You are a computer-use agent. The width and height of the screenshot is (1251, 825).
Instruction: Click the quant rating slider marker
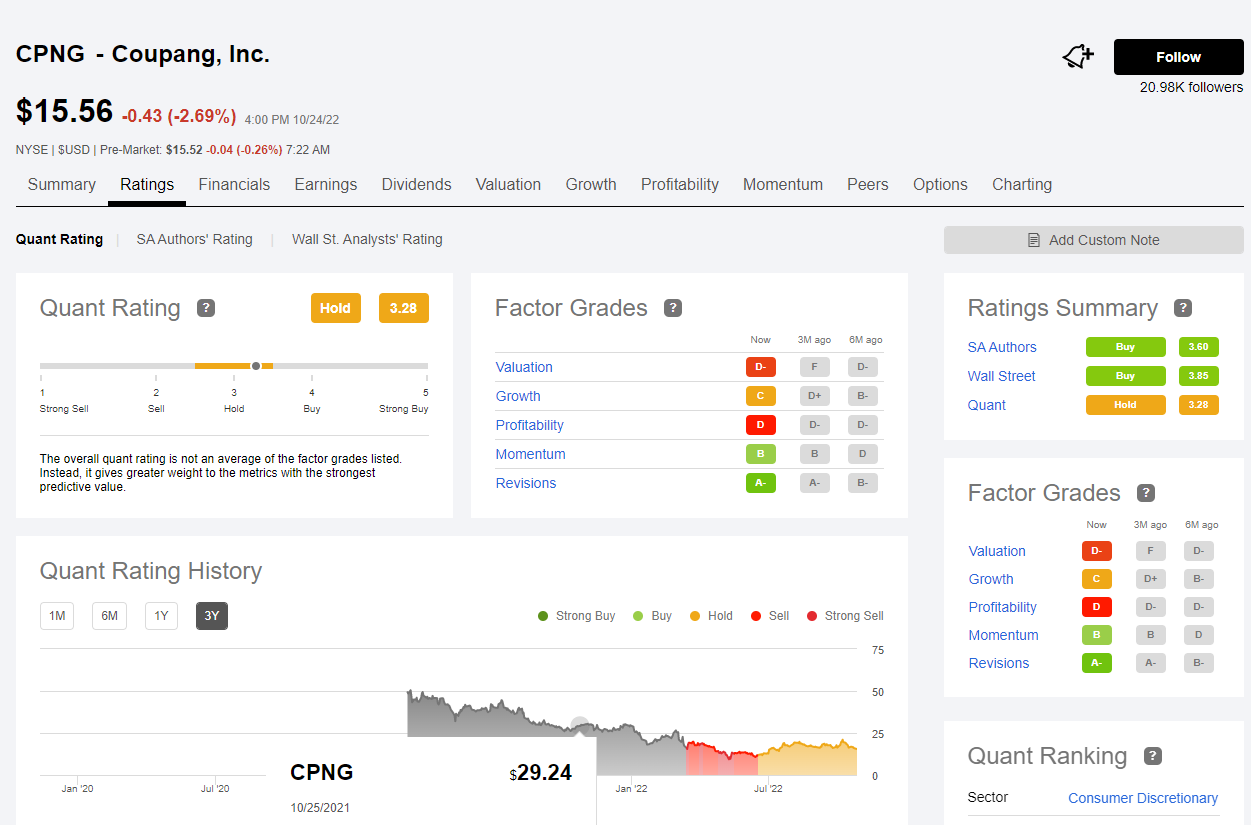[256, 366]
